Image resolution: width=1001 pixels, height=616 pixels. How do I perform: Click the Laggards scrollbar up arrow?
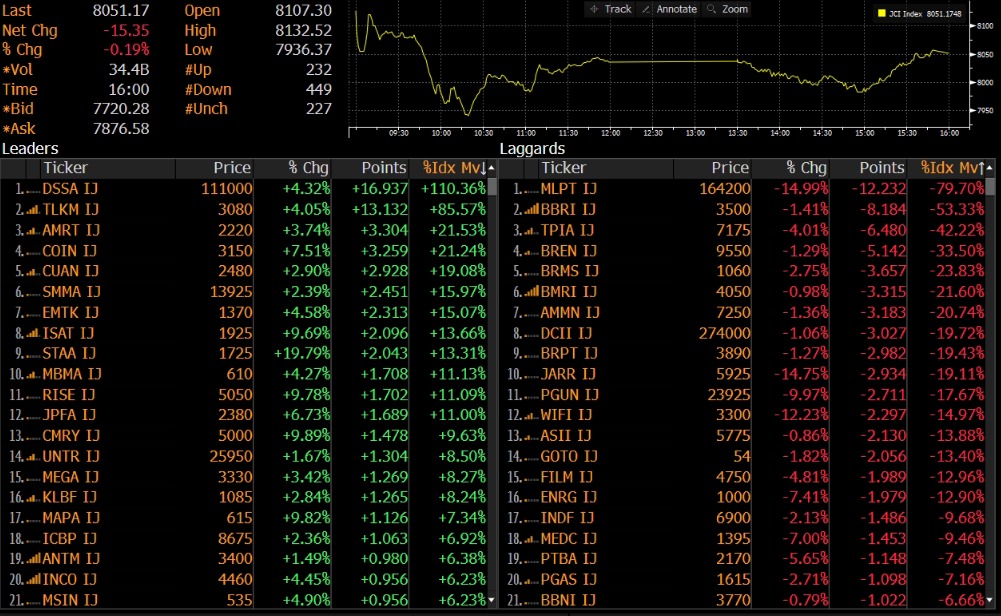[991, 168]
